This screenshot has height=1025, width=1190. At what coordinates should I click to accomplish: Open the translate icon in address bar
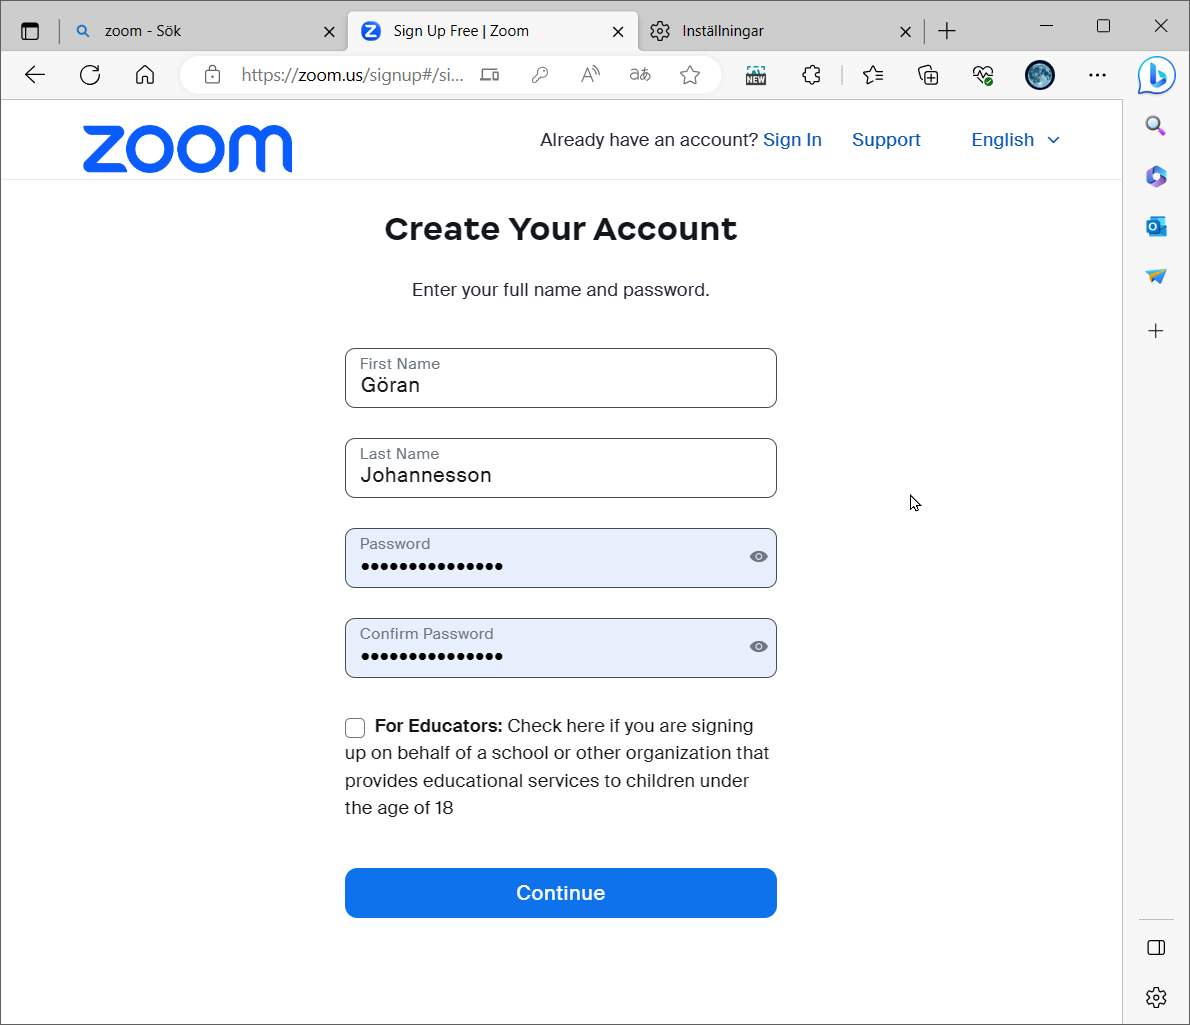click(640, 75)
